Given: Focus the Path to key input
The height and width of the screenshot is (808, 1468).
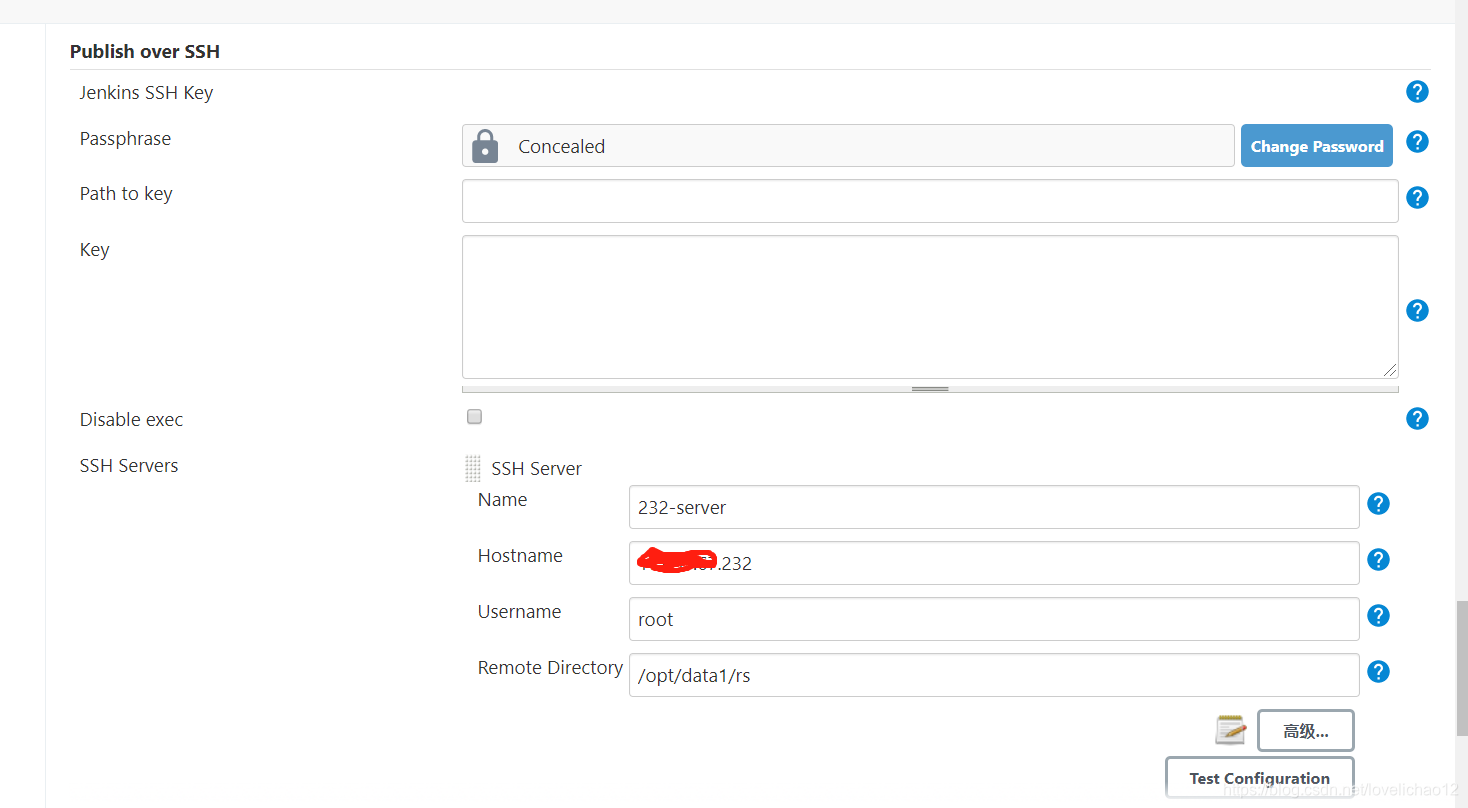Looking at the screenshot, I should (930, 201).
